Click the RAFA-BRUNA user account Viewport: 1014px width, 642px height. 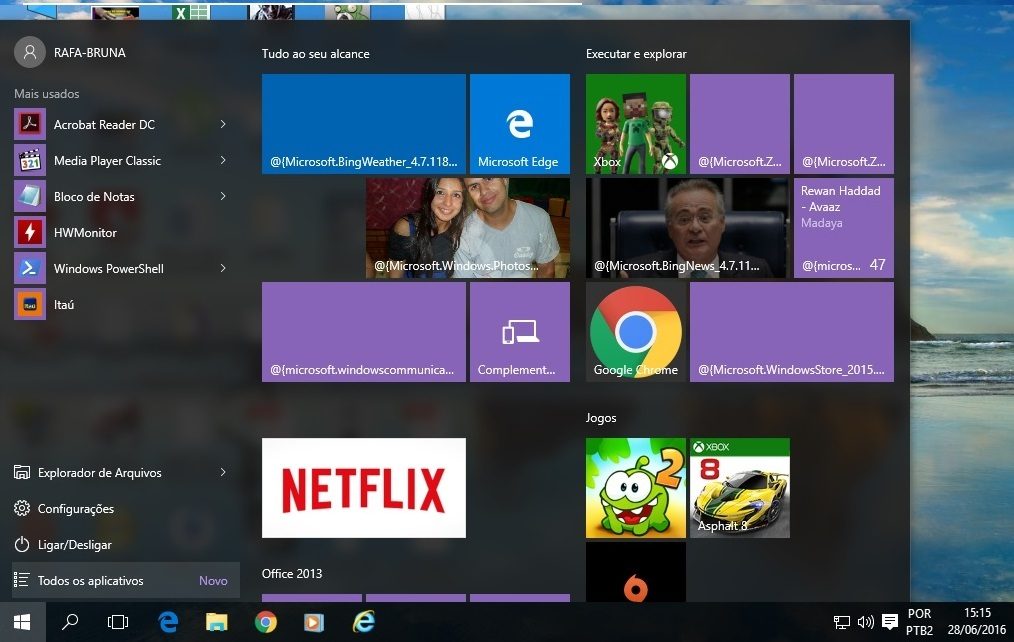click(x=70, y=52)
